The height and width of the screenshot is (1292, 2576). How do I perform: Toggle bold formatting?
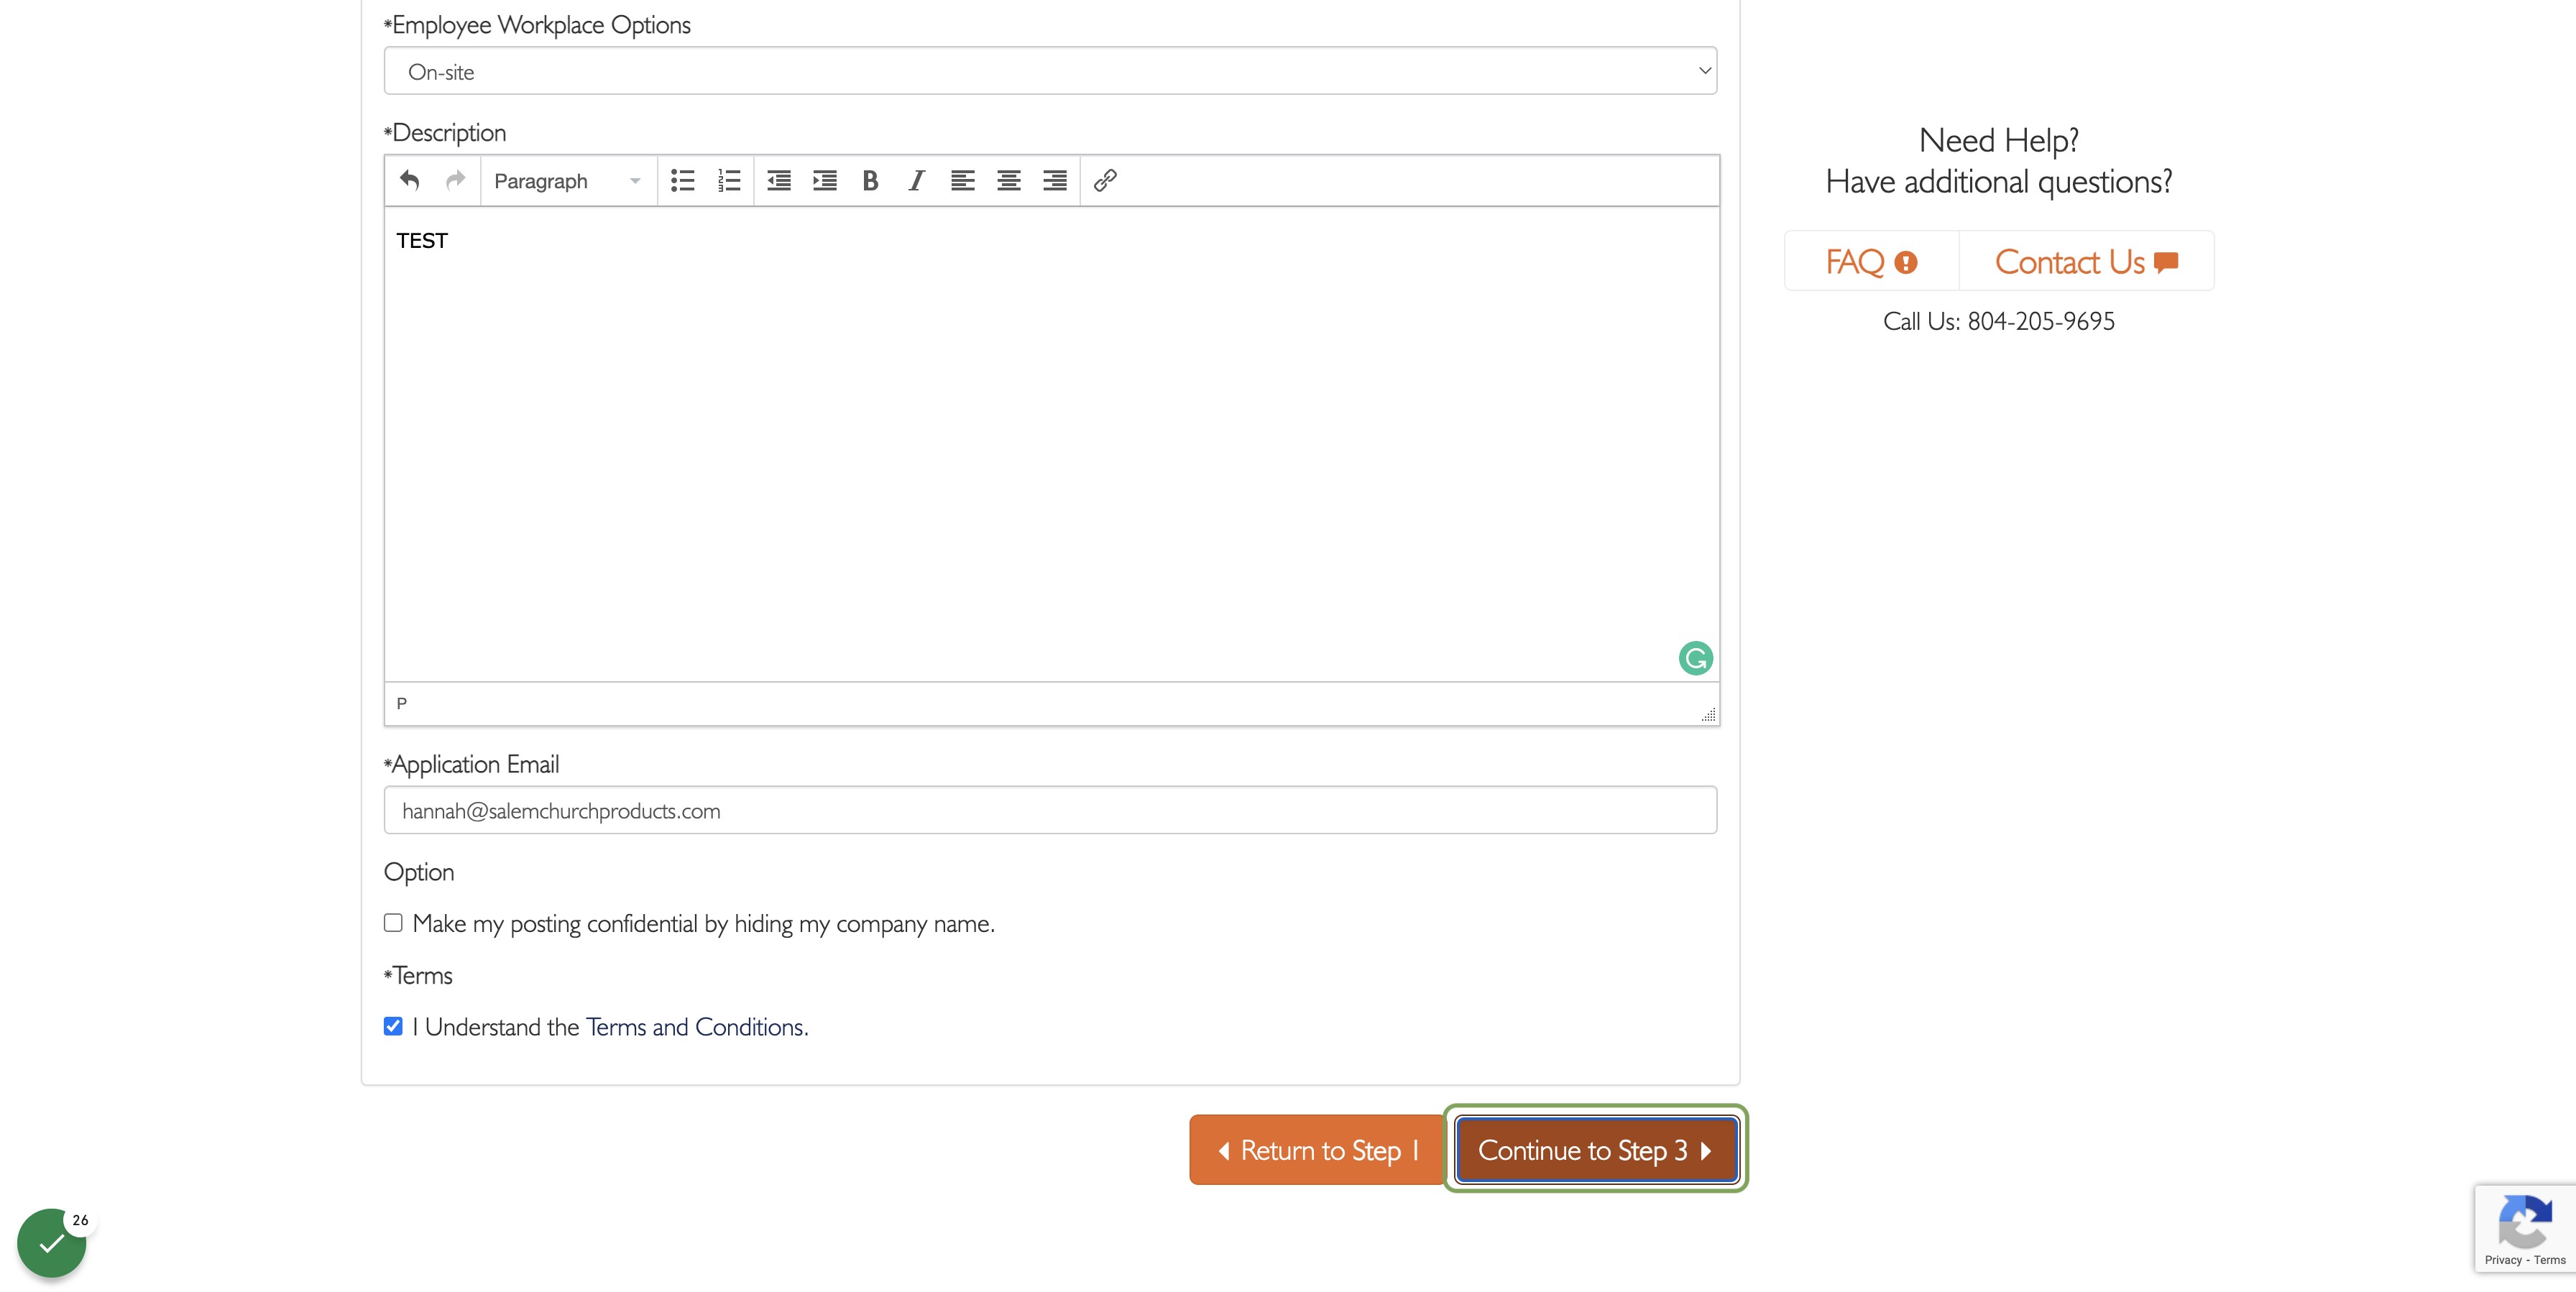[x=871, y=180]
